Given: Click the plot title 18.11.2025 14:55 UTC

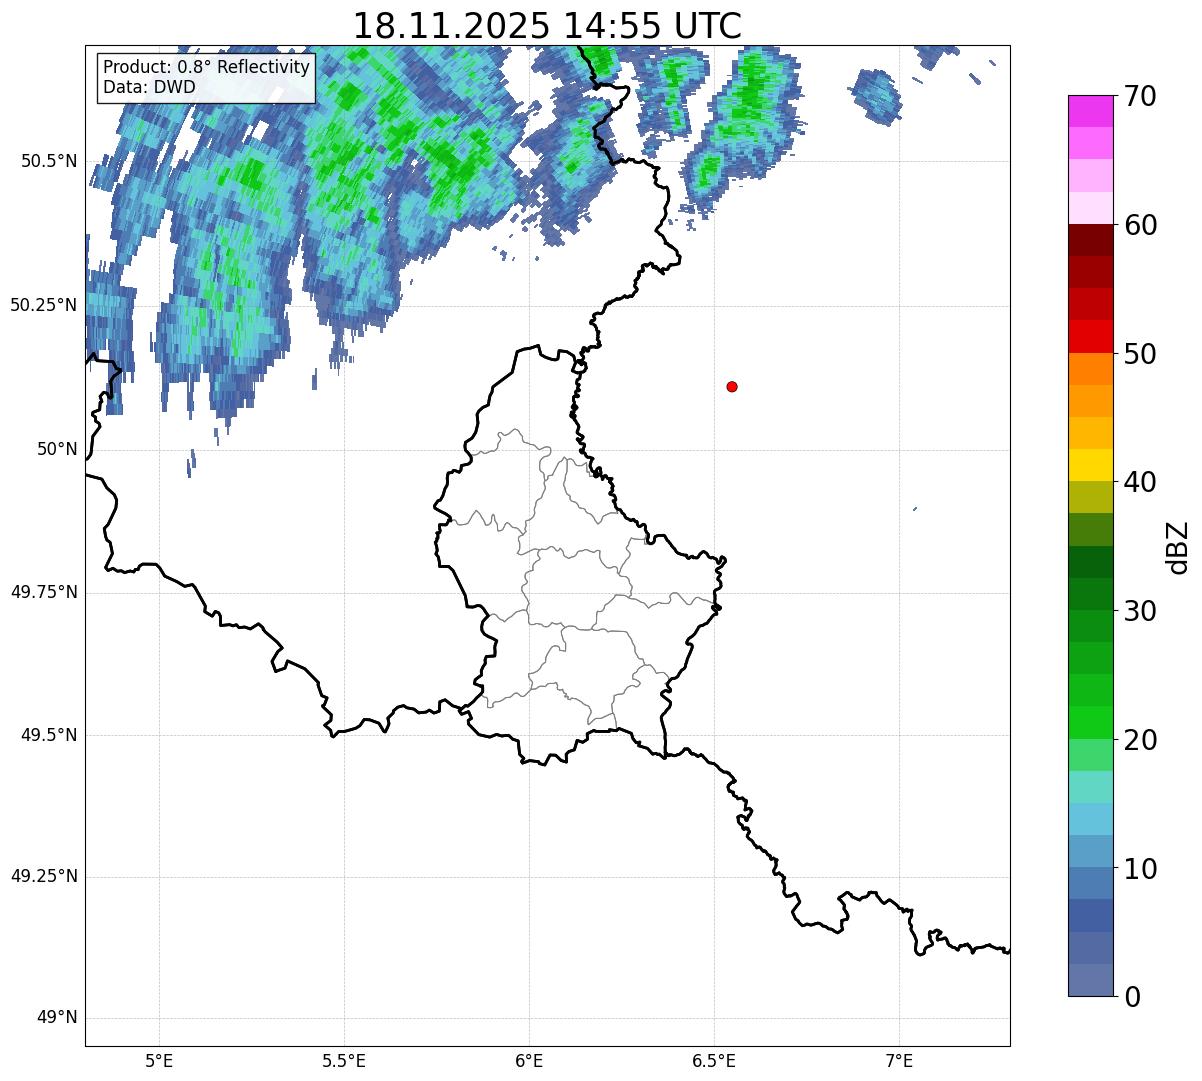Looking at the screenshot, I should (547, 25).
